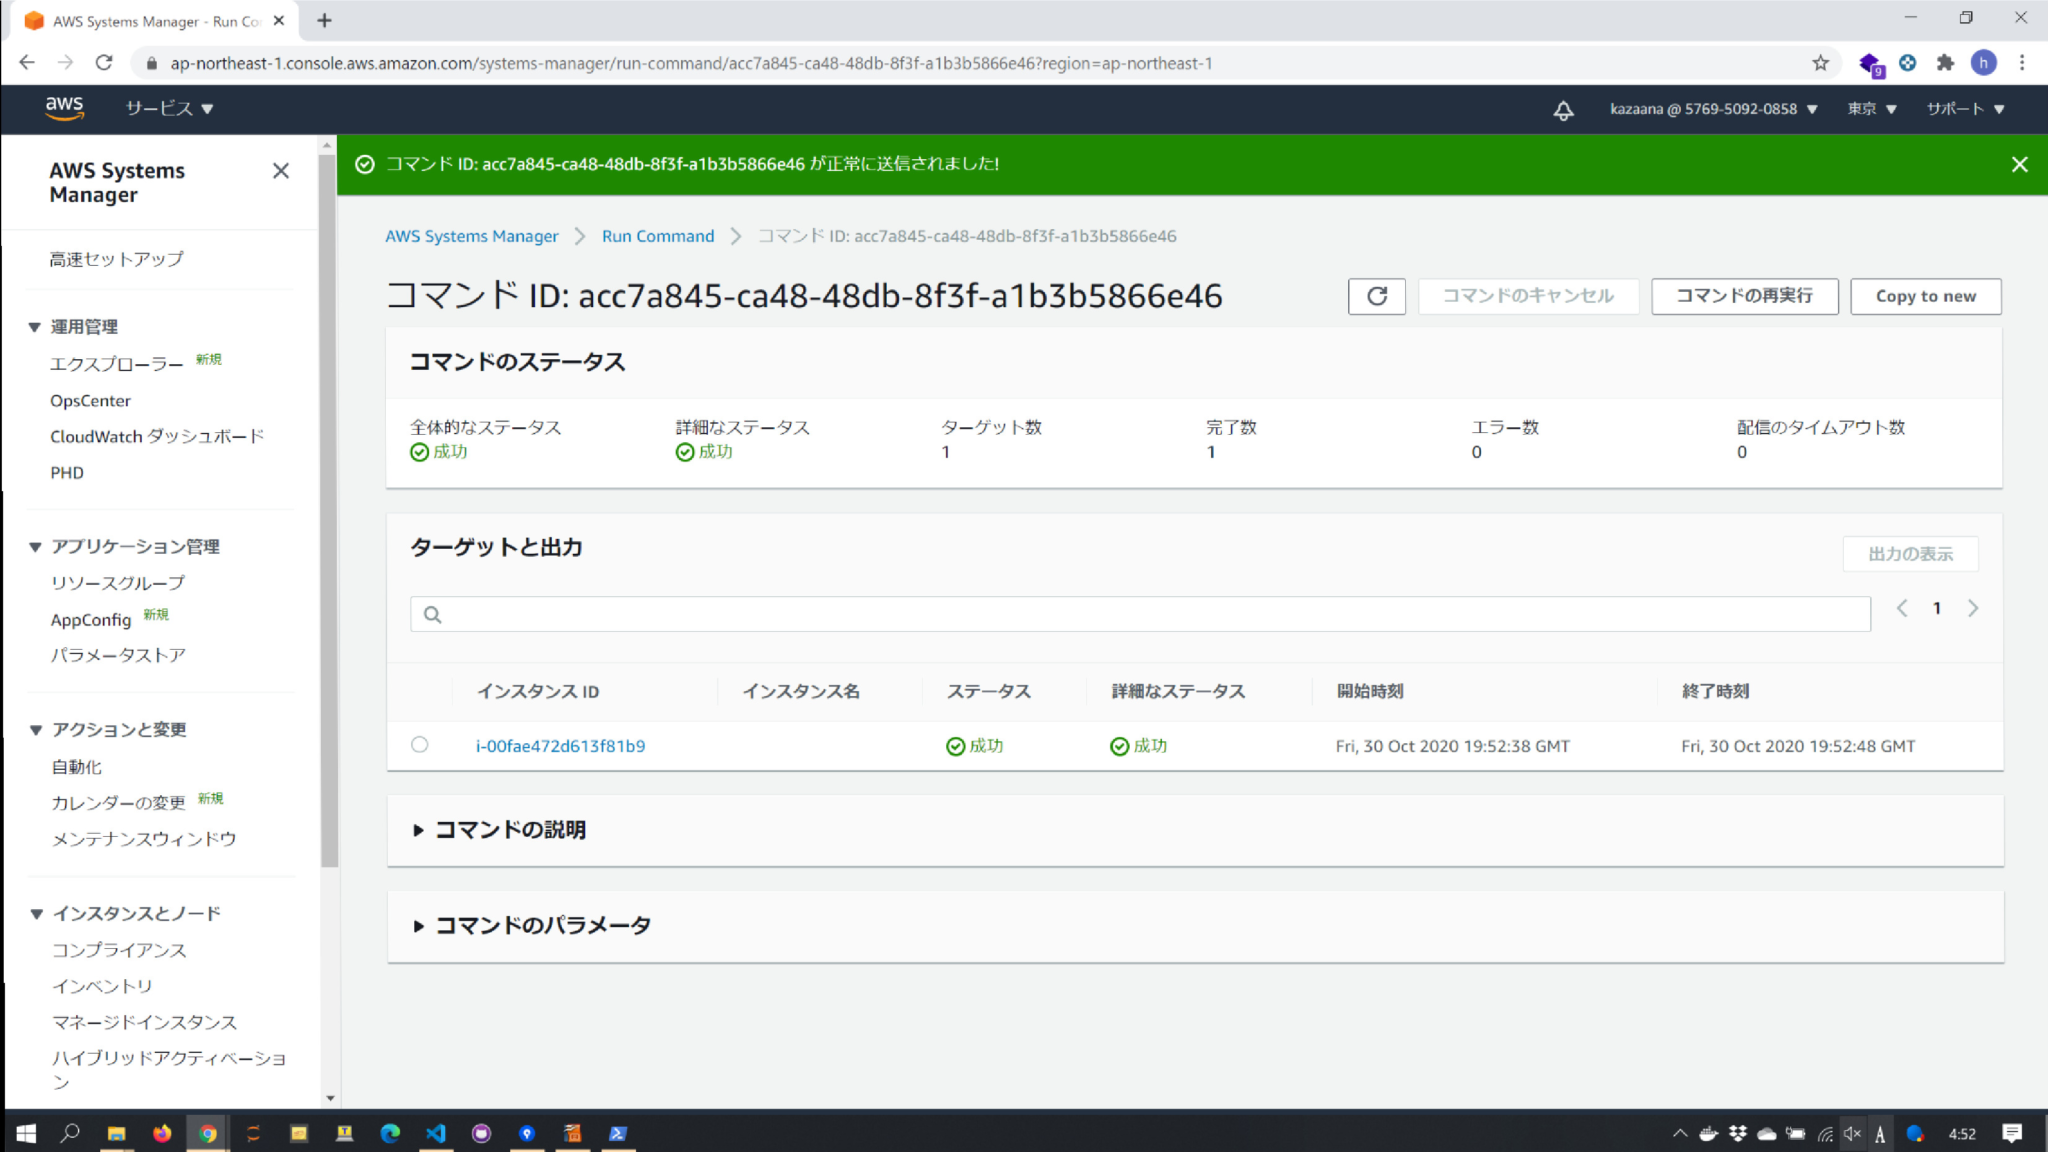This screenshot has height=1152, width=2048.
Task: Open Visual Studio Code from the taskbar
Action: (x=435, y=1132)
